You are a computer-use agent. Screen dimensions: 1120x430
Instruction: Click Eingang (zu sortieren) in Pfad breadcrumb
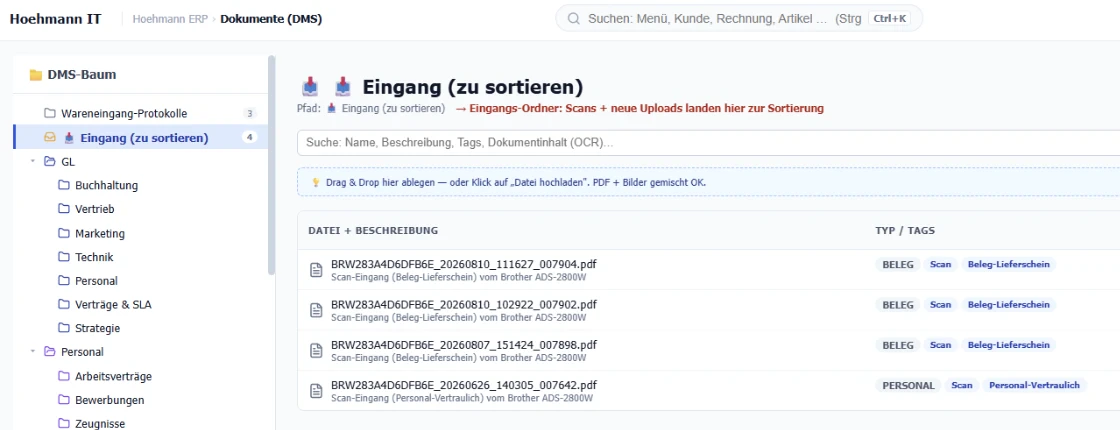[393, 109]
